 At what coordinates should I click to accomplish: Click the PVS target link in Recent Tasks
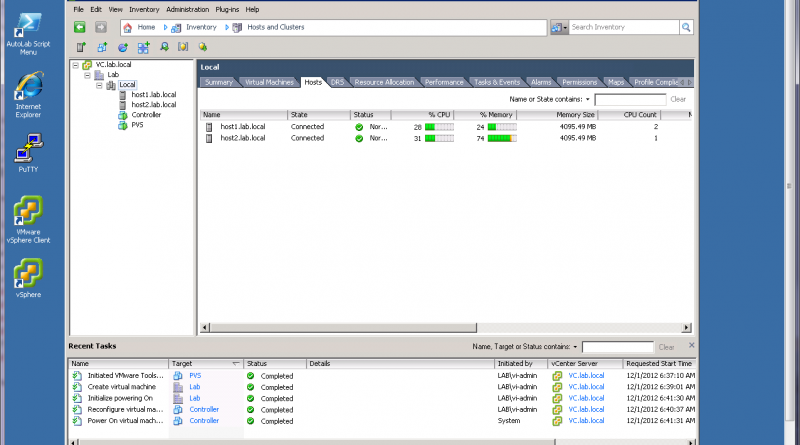[195, 376]
